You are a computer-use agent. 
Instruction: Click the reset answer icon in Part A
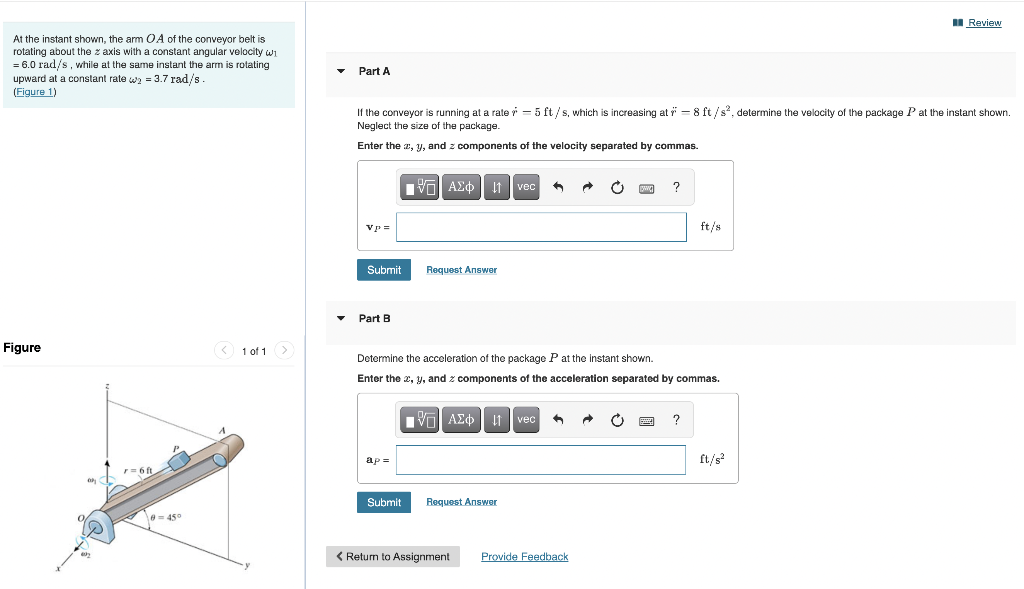click(x=617, y=187)
